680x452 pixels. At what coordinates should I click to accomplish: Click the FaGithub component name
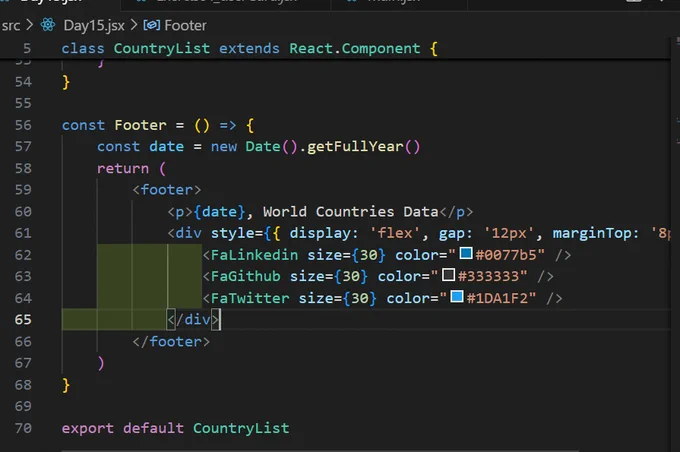245,276
